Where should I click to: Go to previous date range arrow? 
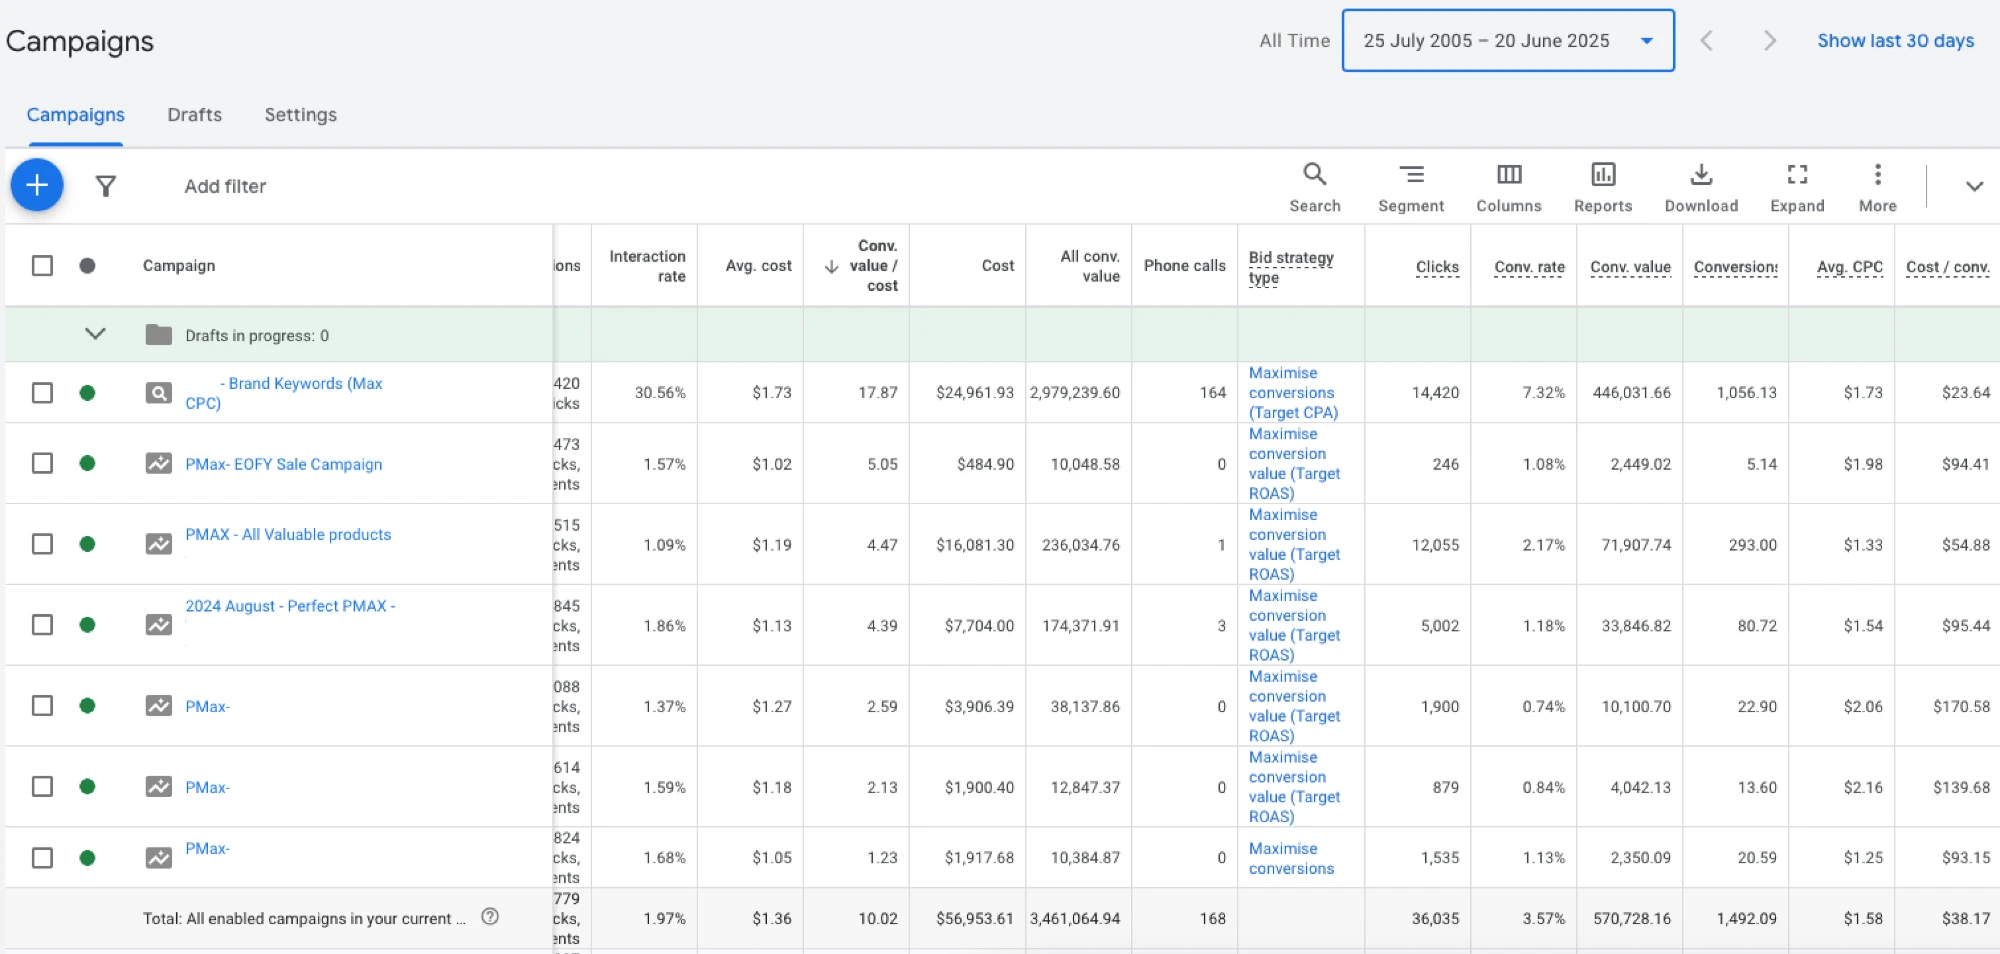1707,41
